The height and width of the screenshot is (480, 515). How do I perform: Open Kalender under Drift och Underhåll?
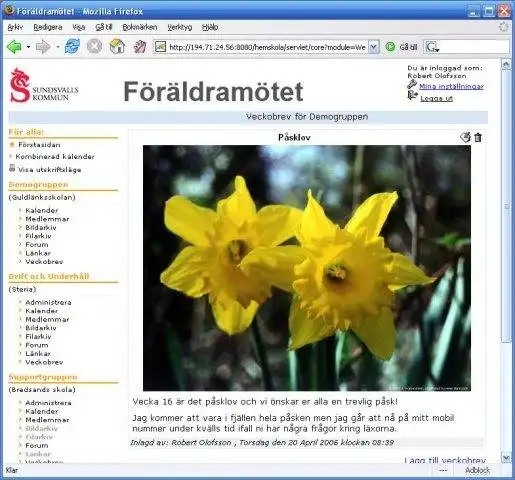pyautogui.click(x=42, y=311)
